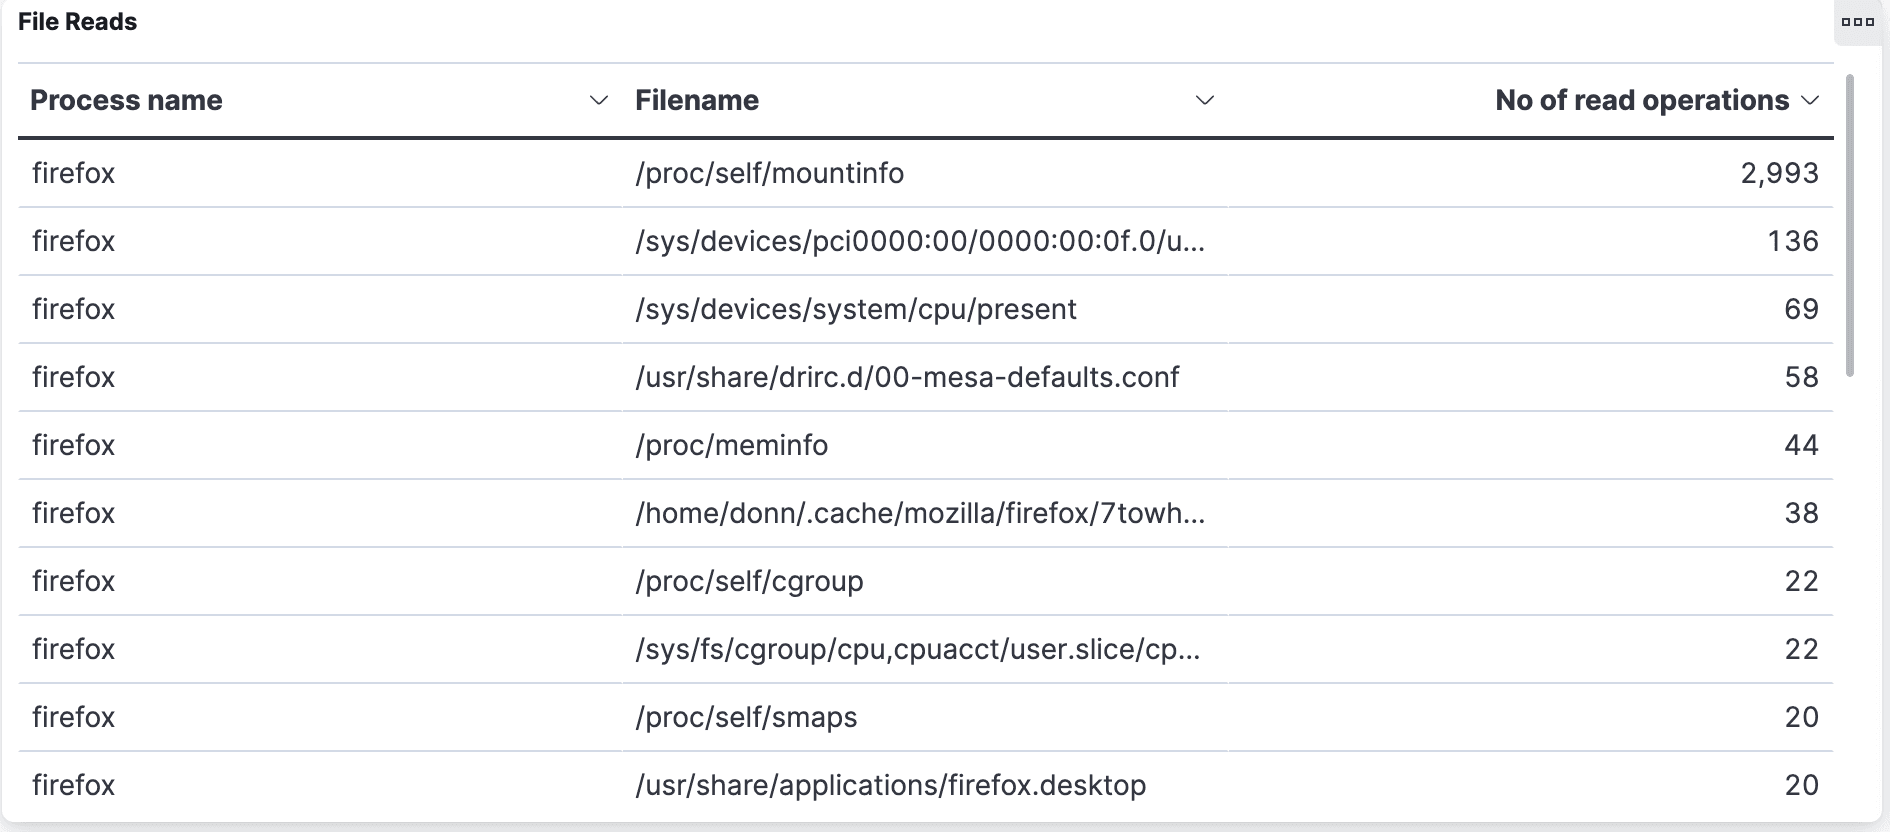This screenshot has width=1890, height=832.
Task: Click the truncated /sys/devices/pci0000 filename cell
Action: tap(919, 241)
